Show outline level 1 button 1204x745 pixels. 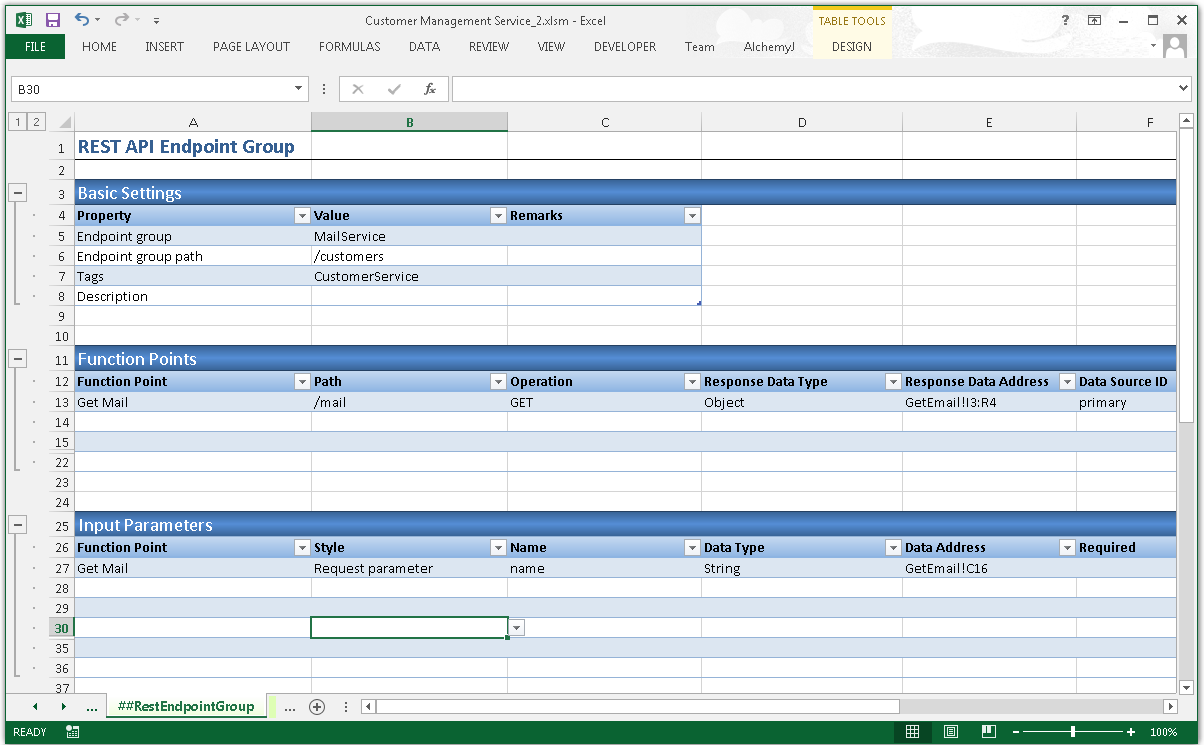coord(18,122)
